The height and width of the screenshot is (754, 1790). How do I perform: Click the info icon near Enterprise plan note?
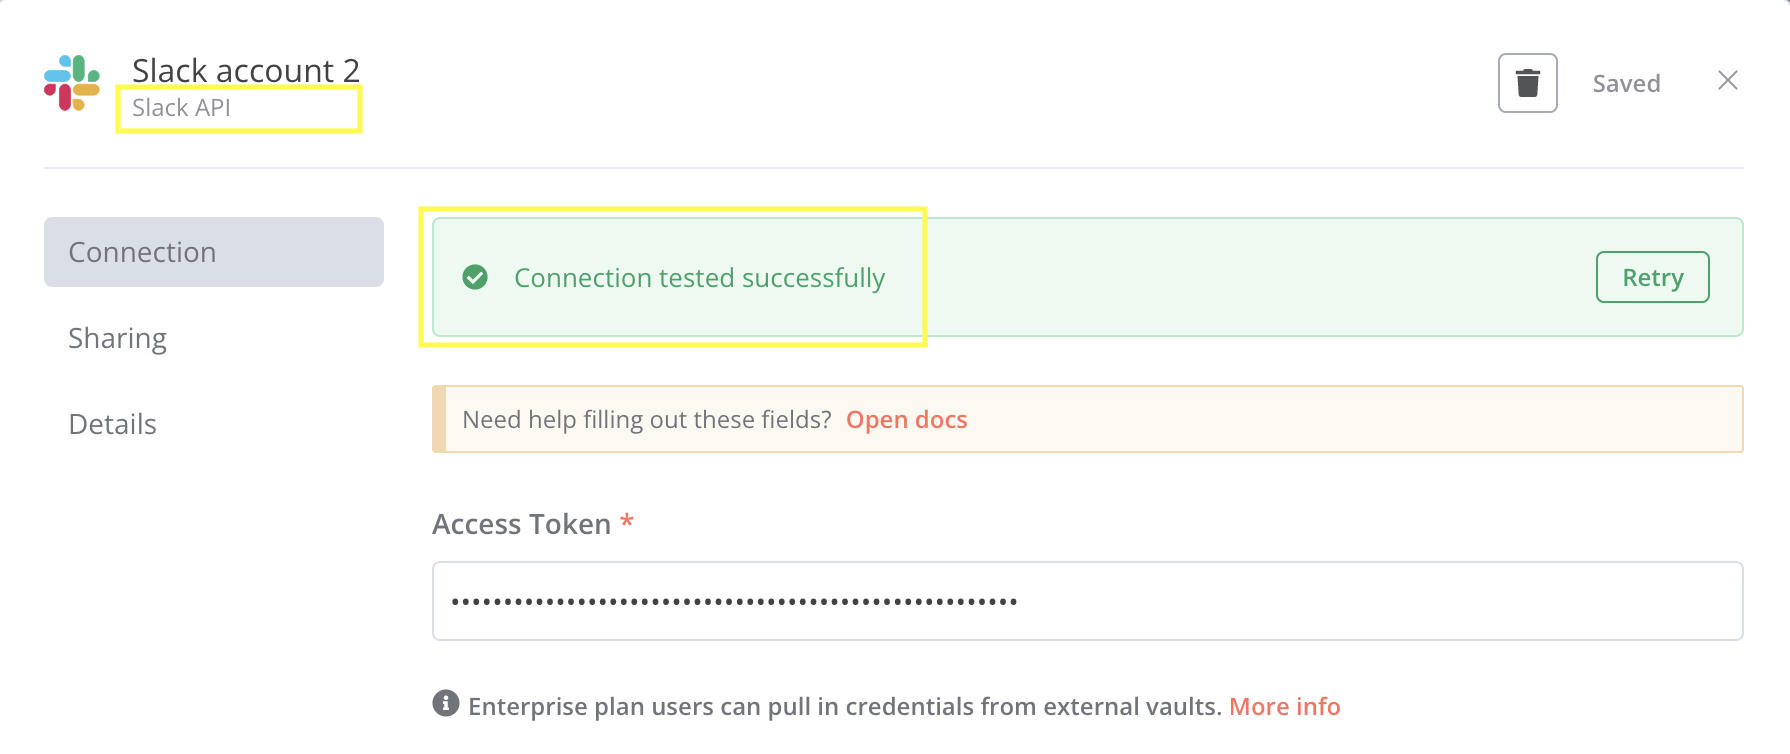[446, 703]
